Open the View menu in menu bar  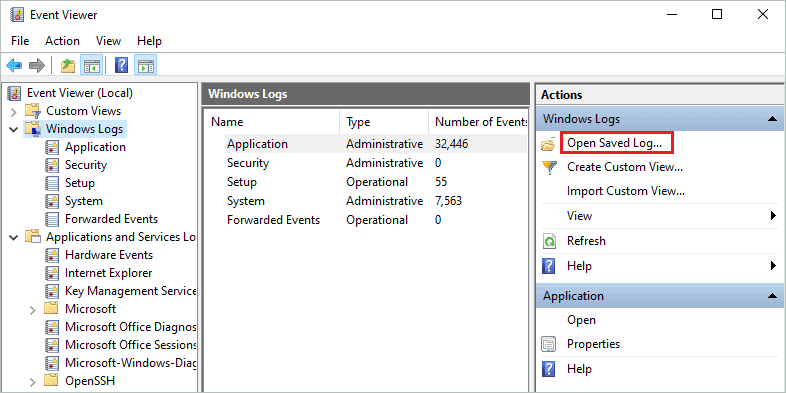pos(108,41)
